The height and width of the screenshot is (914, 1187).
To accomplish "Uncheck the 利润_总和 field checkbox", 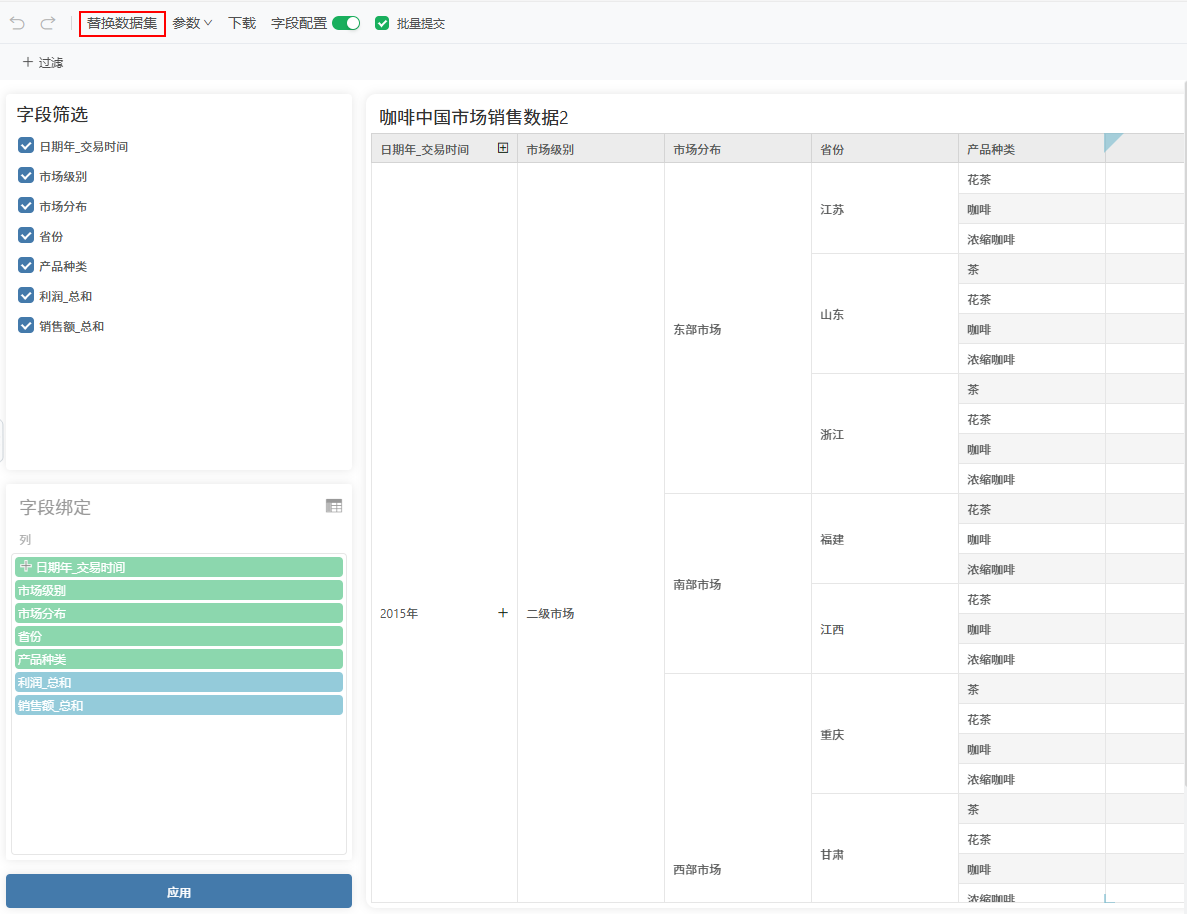I will (x=26, y=296).
